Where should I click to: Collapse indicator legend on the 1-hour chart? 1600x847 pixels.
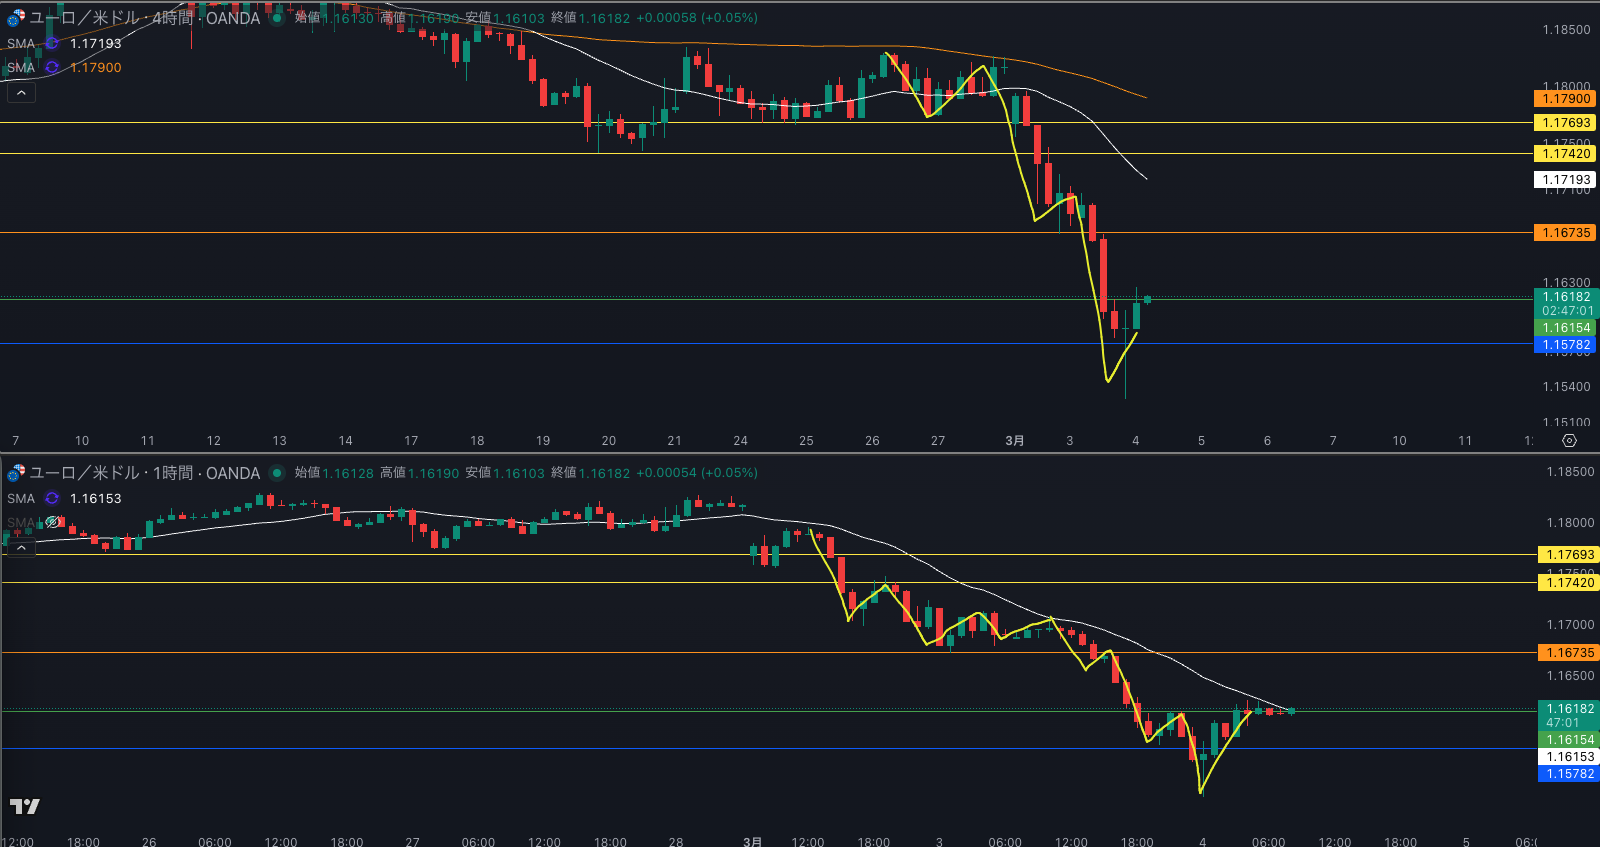21,548
